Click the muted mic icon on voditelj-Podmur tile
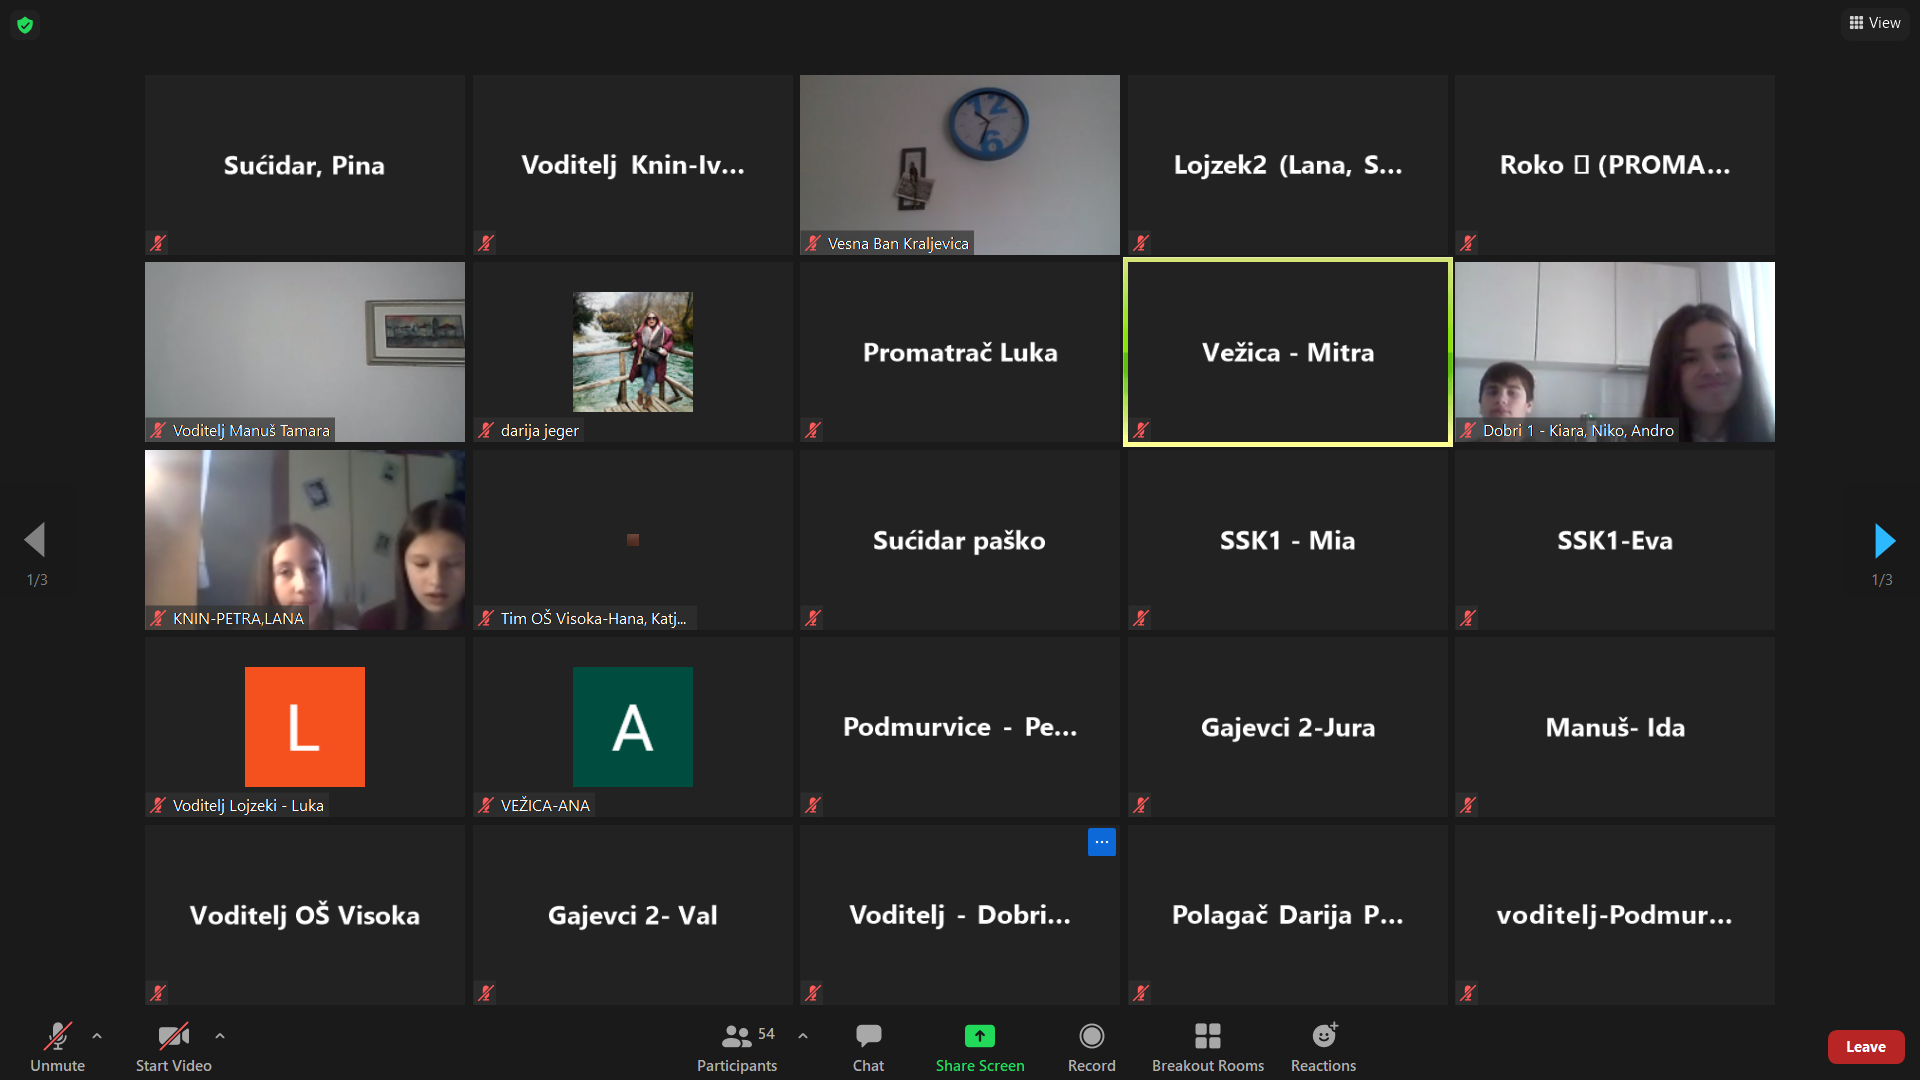The width and height of the screenshot is (1920, 1080). click(1468, 993)
